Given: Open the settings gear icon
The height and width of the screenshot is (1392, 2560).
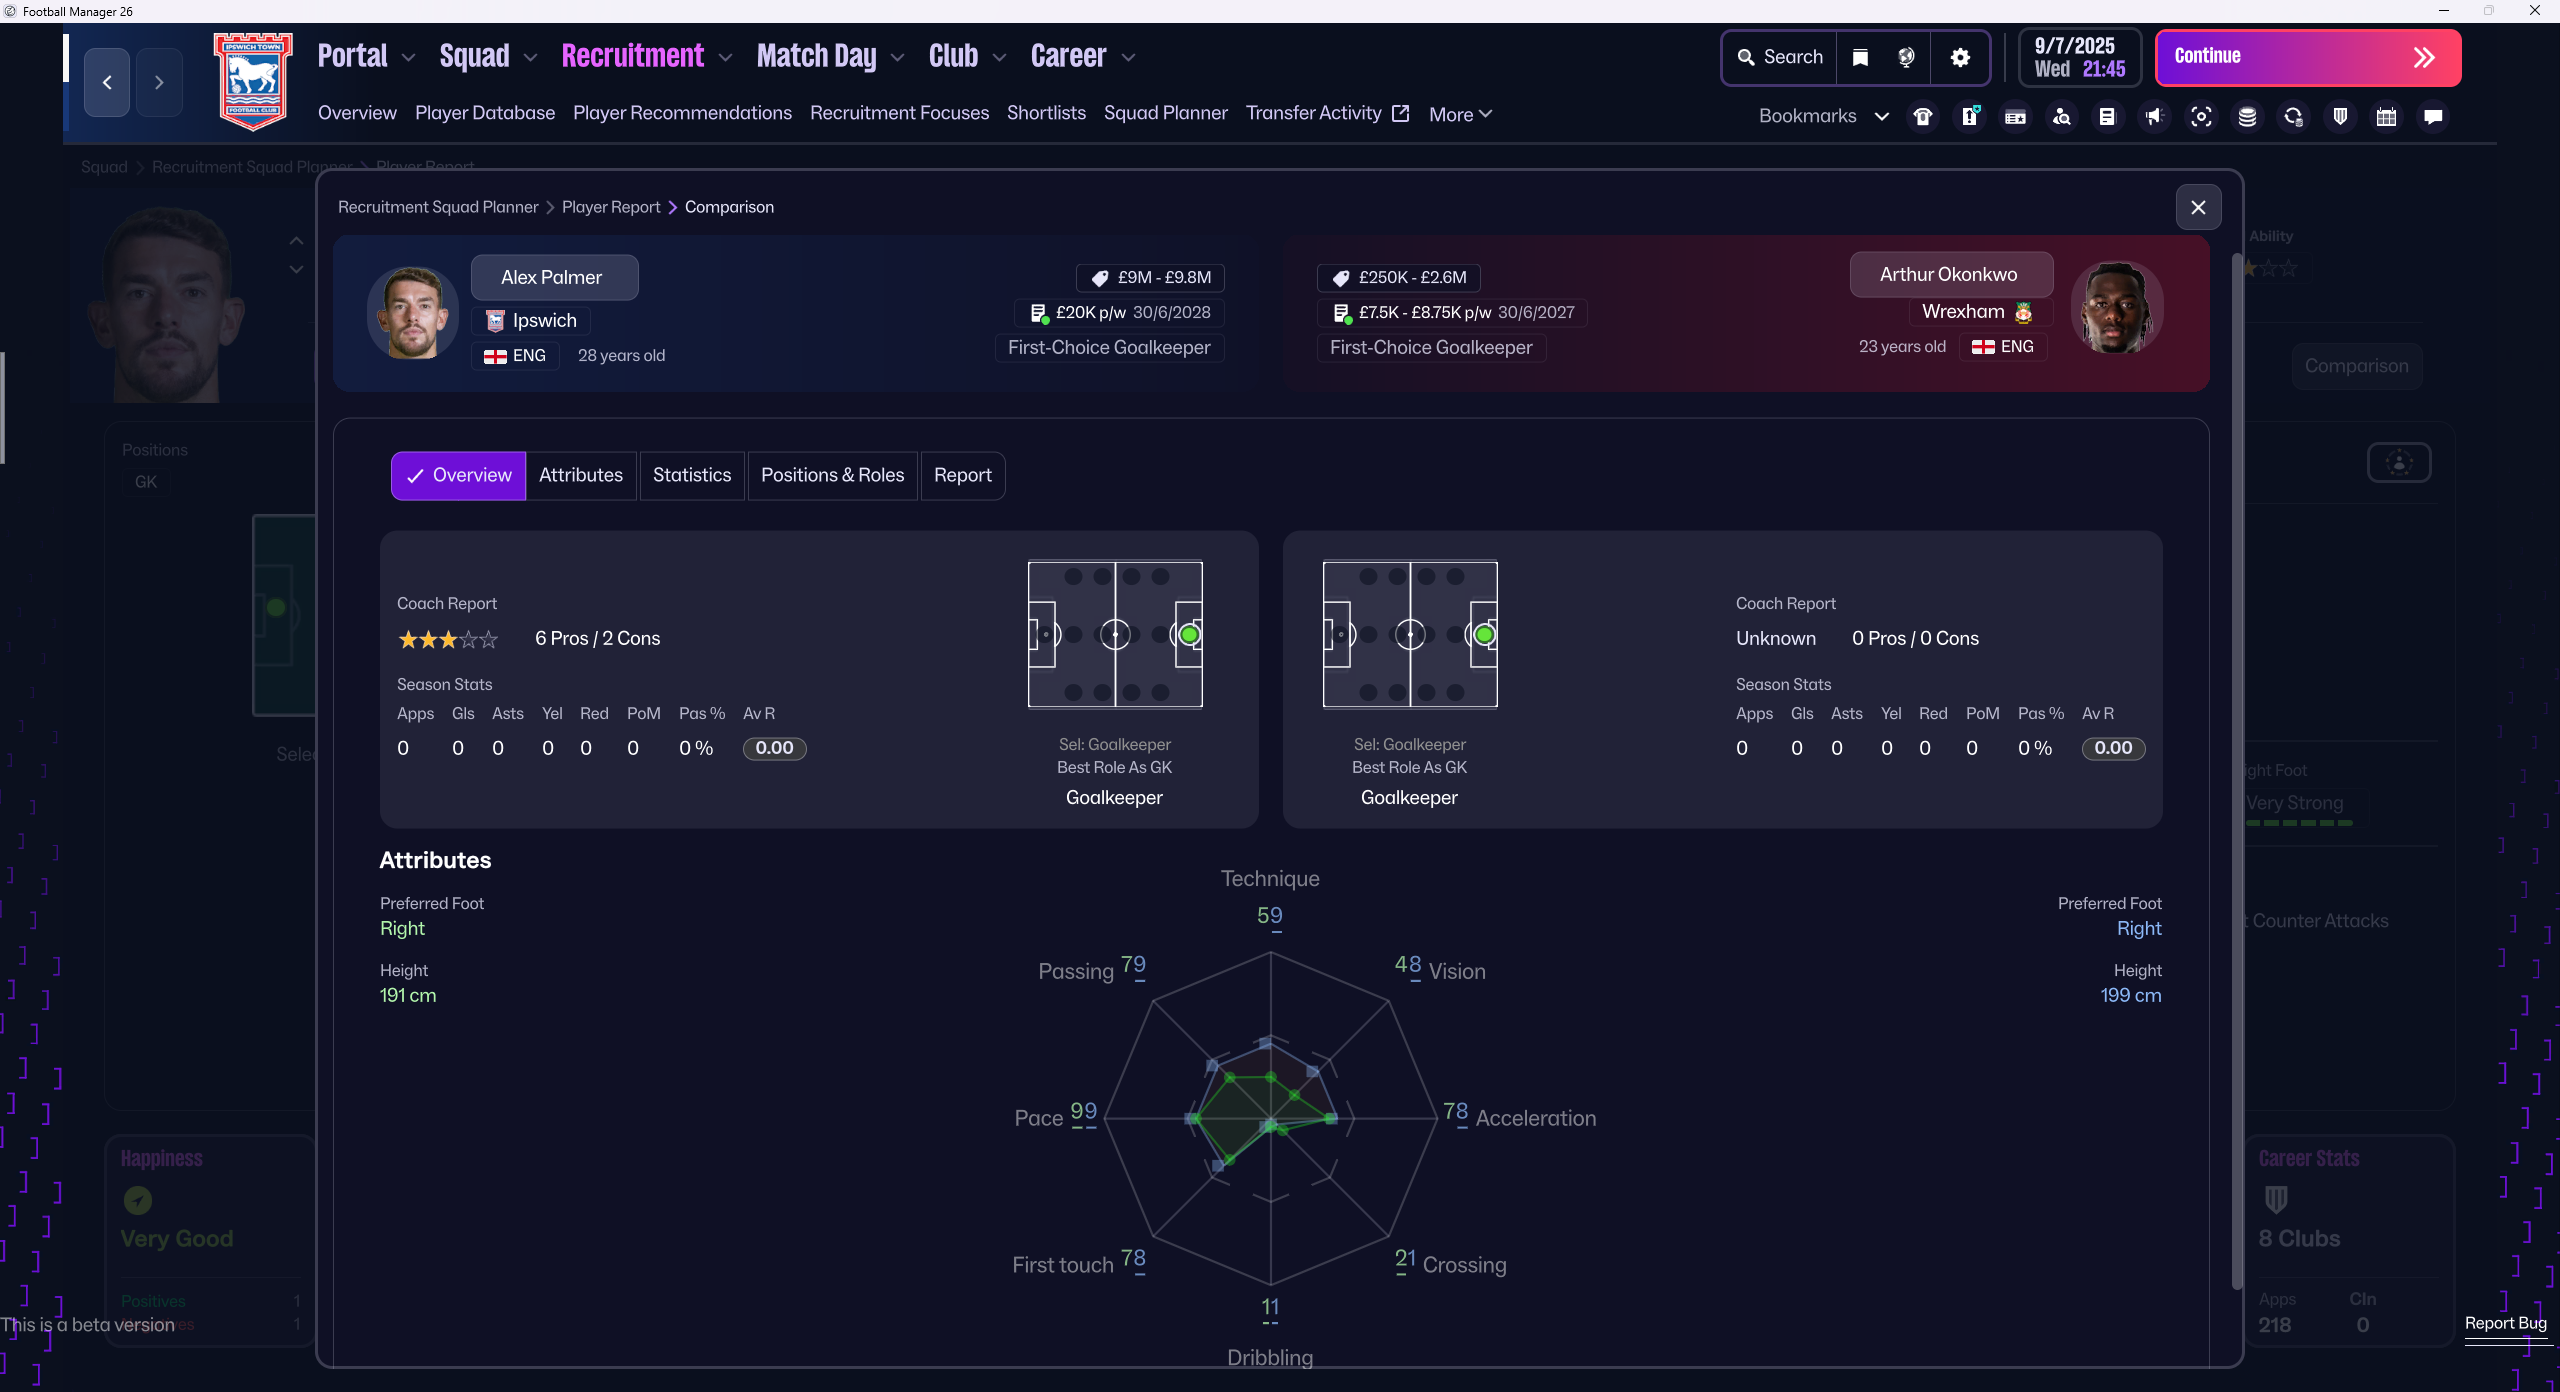Looking at the screenshot, I should pyautogui.click(x=1960, y=57).
